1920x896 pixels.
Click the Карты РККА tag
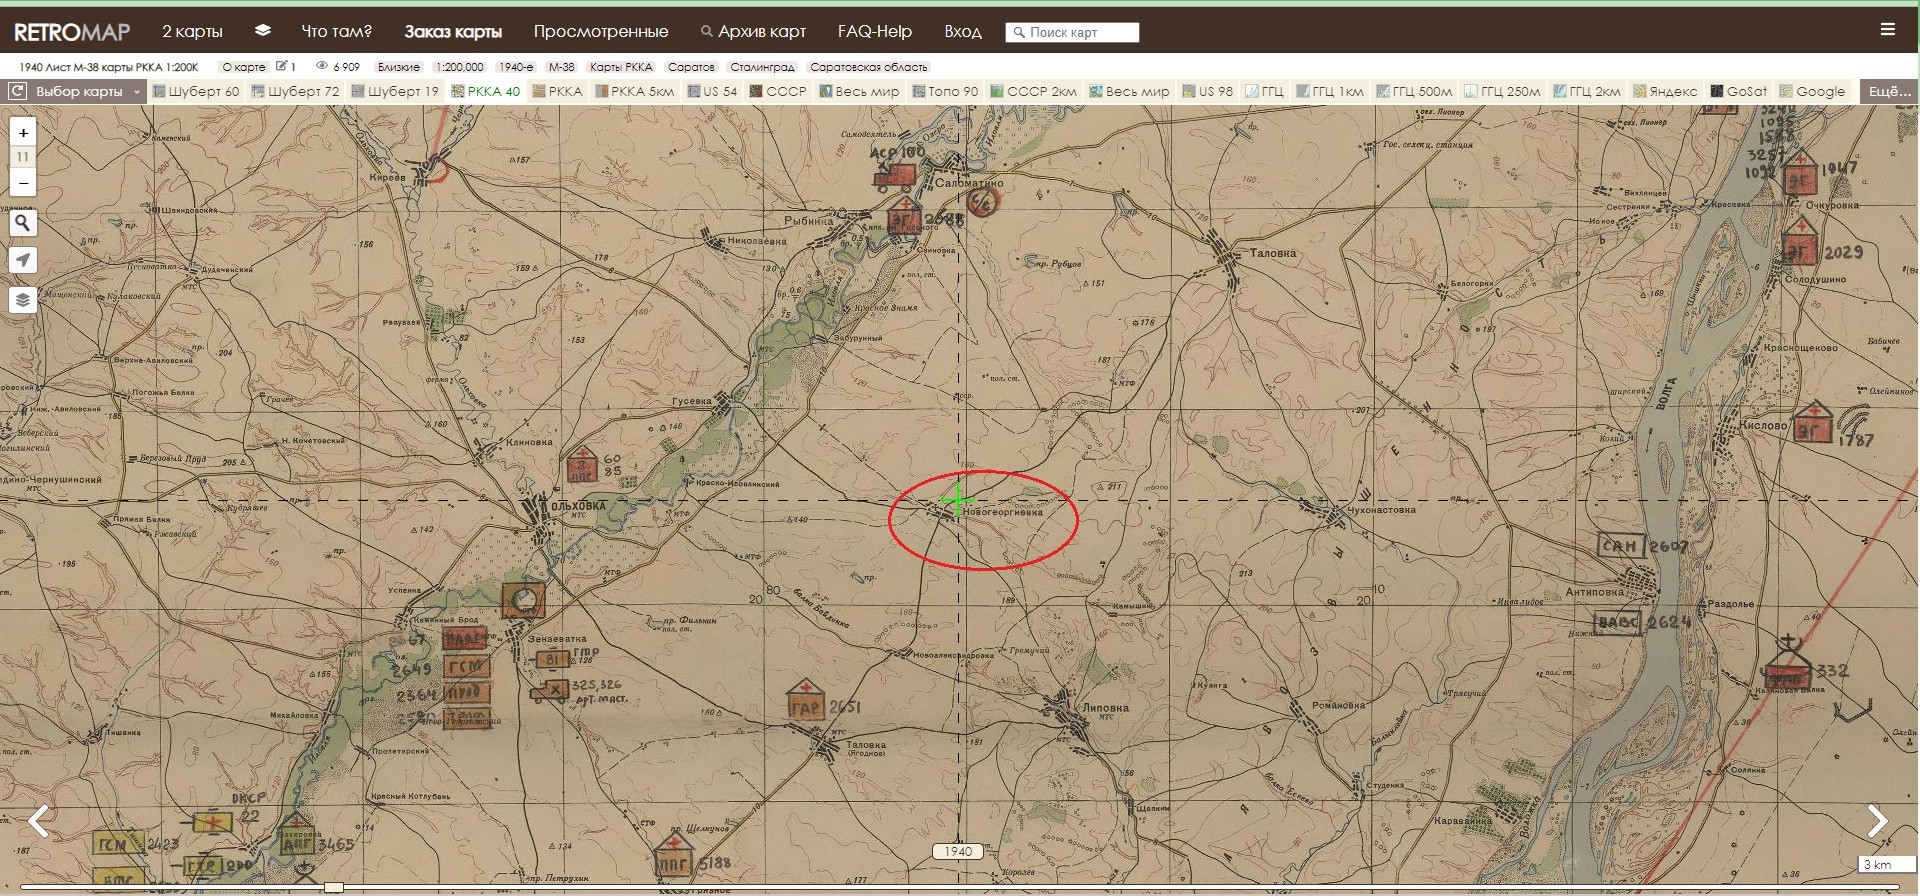(x=621, y=67)
